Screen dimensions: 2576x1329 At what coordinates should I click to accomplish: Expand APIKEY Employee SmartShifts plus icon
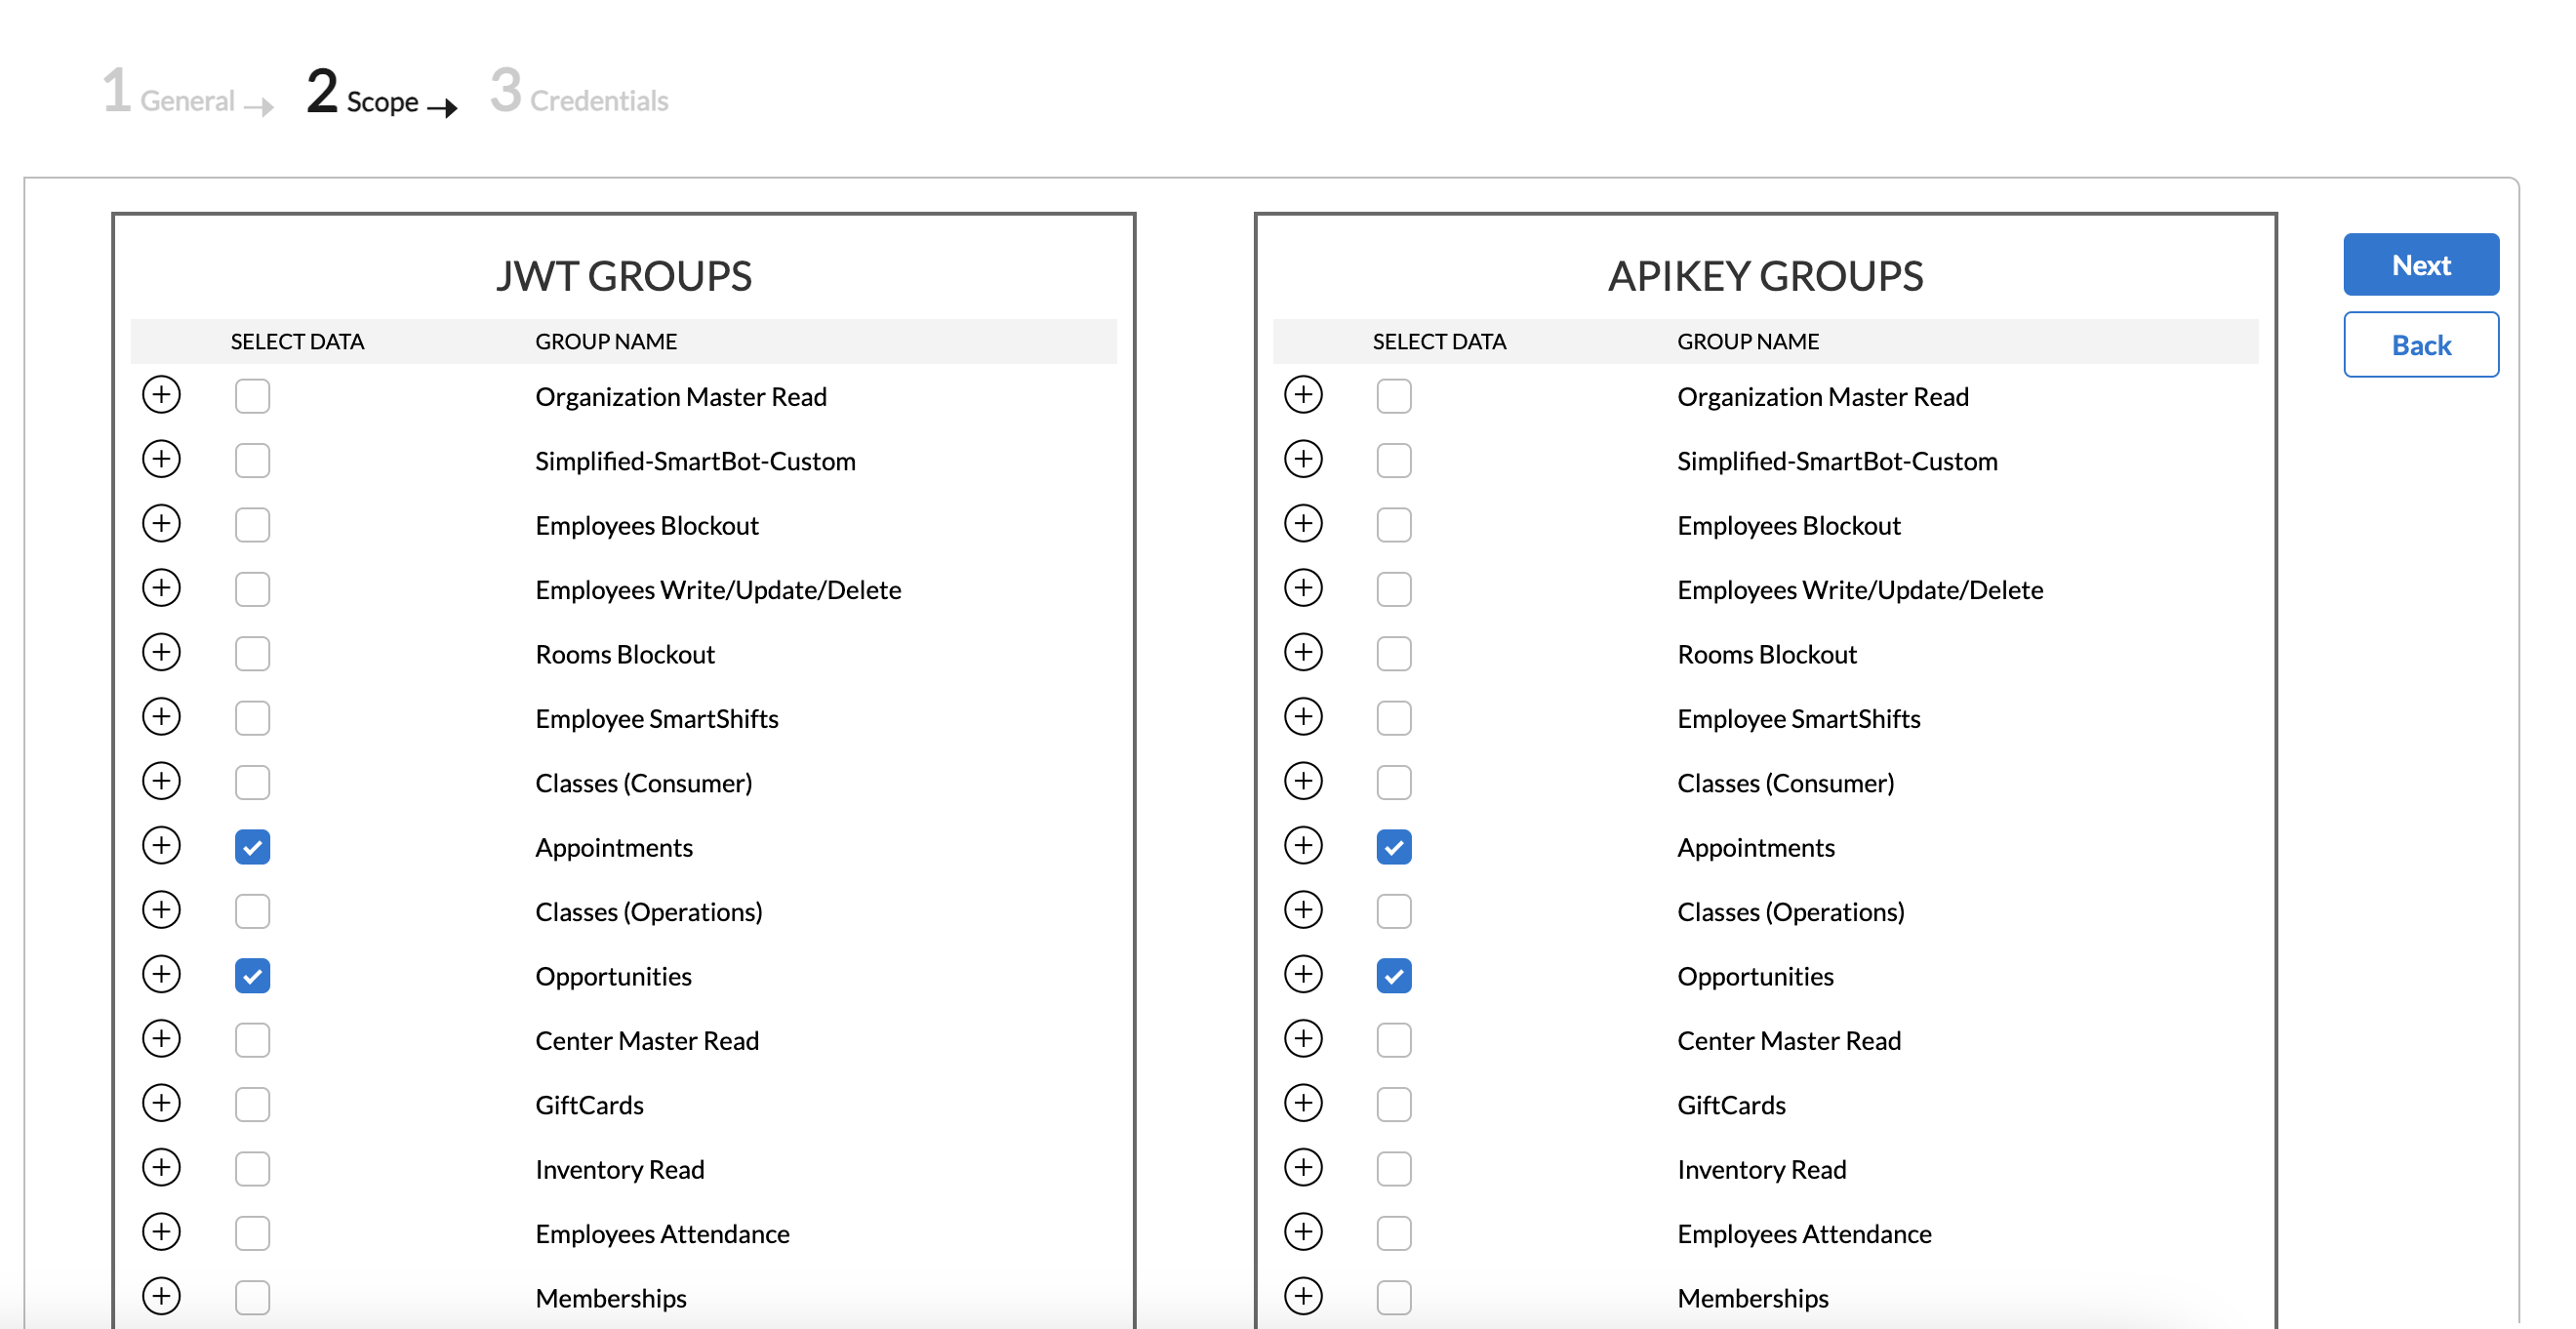click(1303, 717)
